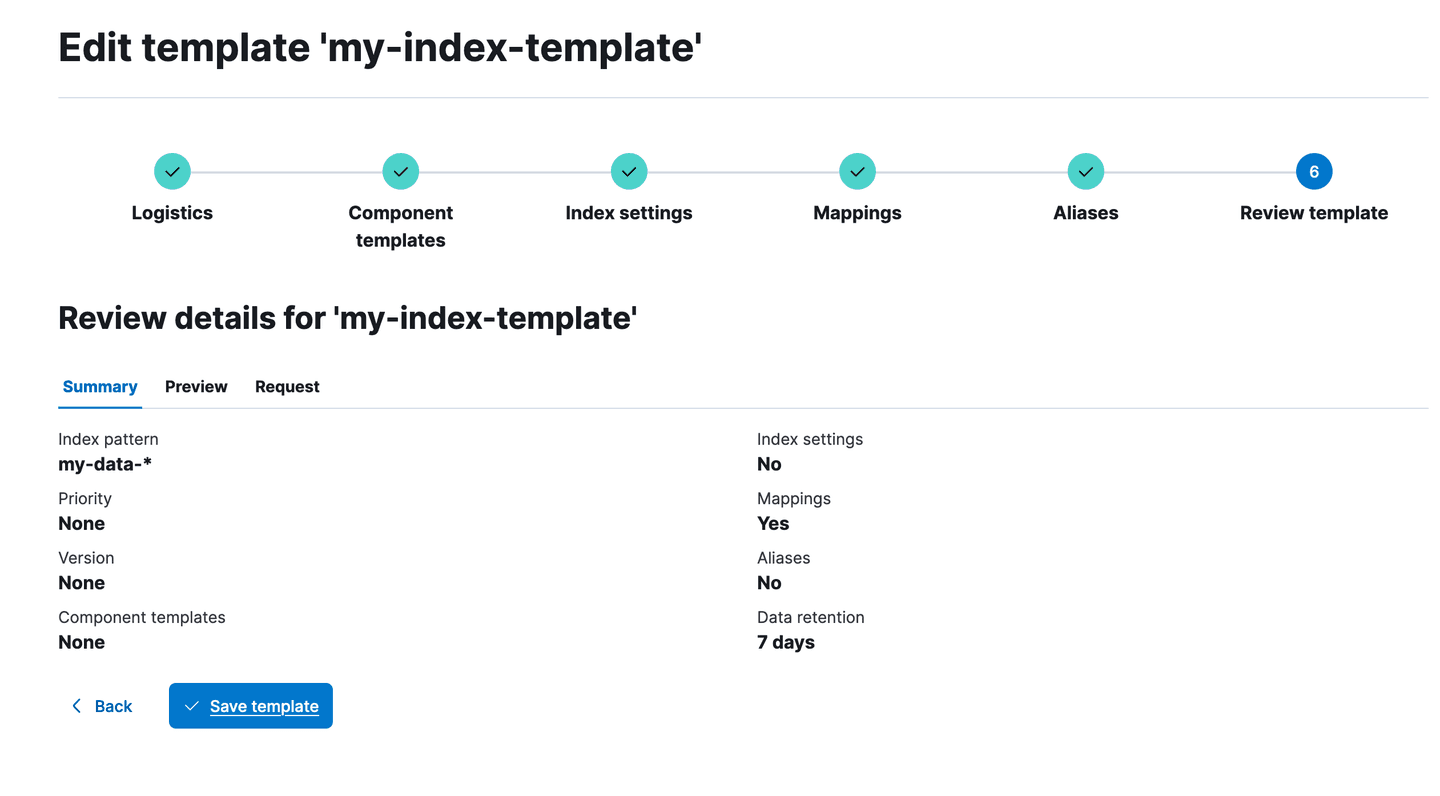Viewport: 1440px width, 796px height.
Task: Click the Aliases step label
Action: [x=1085, y=213]
